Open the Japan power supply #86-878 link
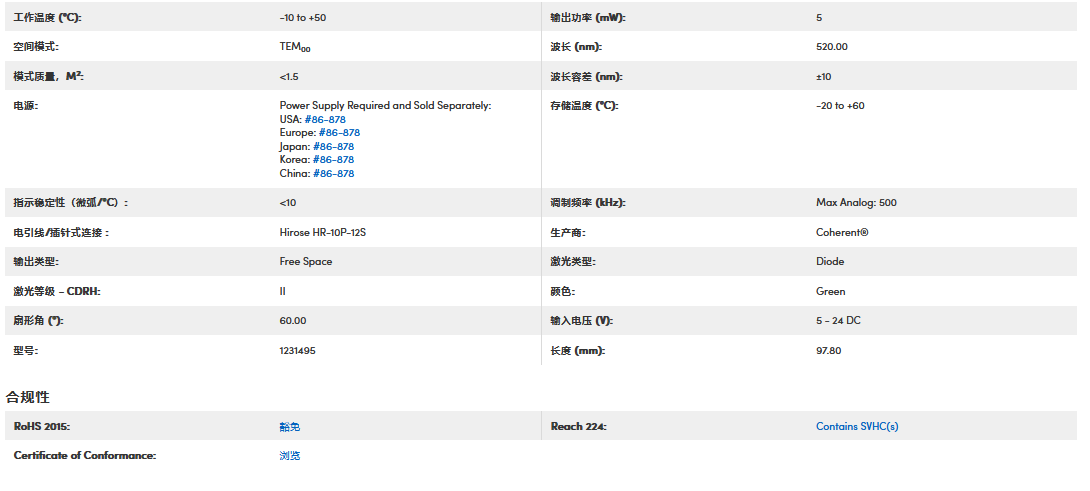Screen dimensions: 1090x491 pyautogui.click(x=333, y=146)
